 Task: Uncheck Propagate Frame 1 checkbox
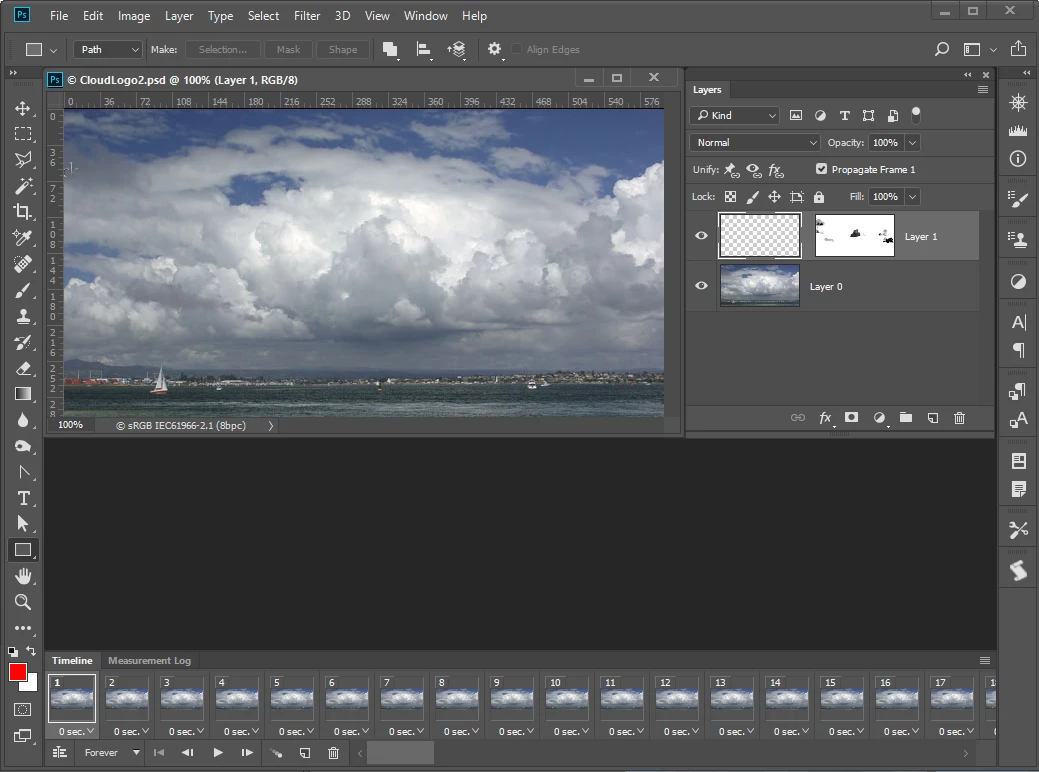click(821, 169)
